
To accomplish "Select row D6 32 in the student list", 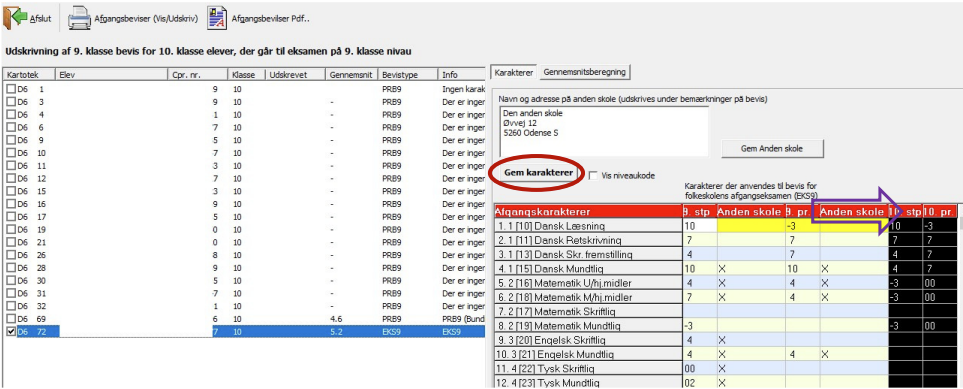I will [x=244, y=305].
